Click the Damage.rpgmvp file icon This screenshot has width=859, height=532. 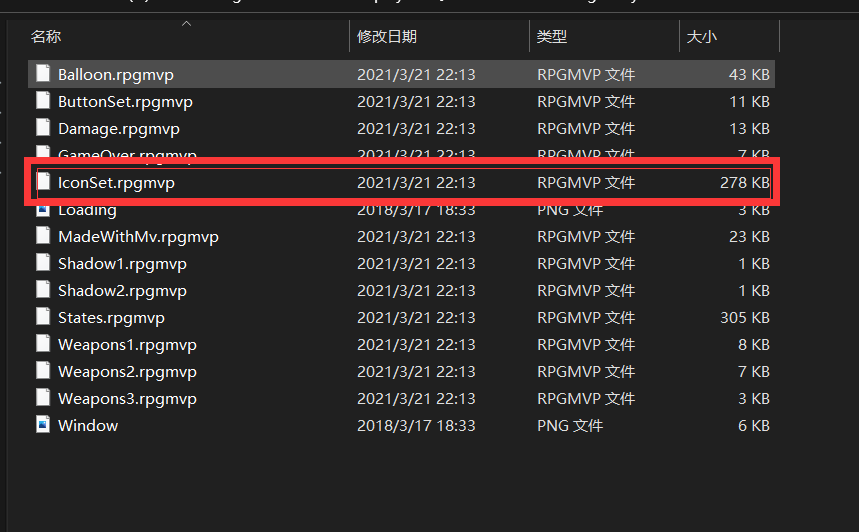(43, 127)
